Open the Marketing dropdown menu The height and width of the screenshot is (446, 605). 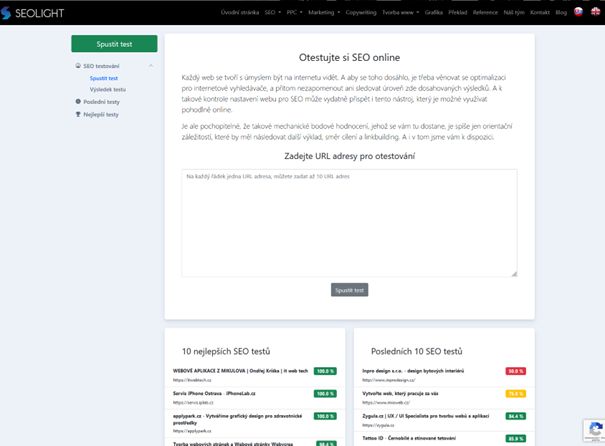pyautogui.click(x=324, y=13)
